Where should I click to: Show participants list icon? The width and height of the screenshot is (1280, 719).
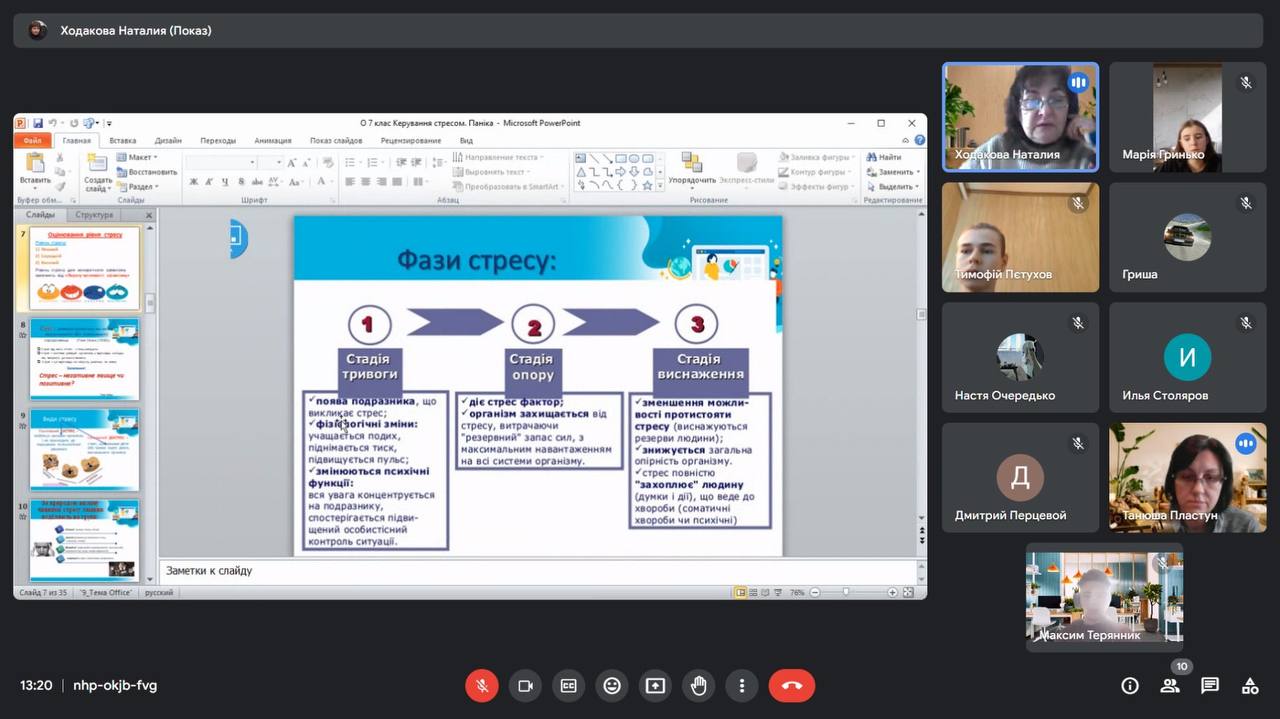coord(1169,686)
